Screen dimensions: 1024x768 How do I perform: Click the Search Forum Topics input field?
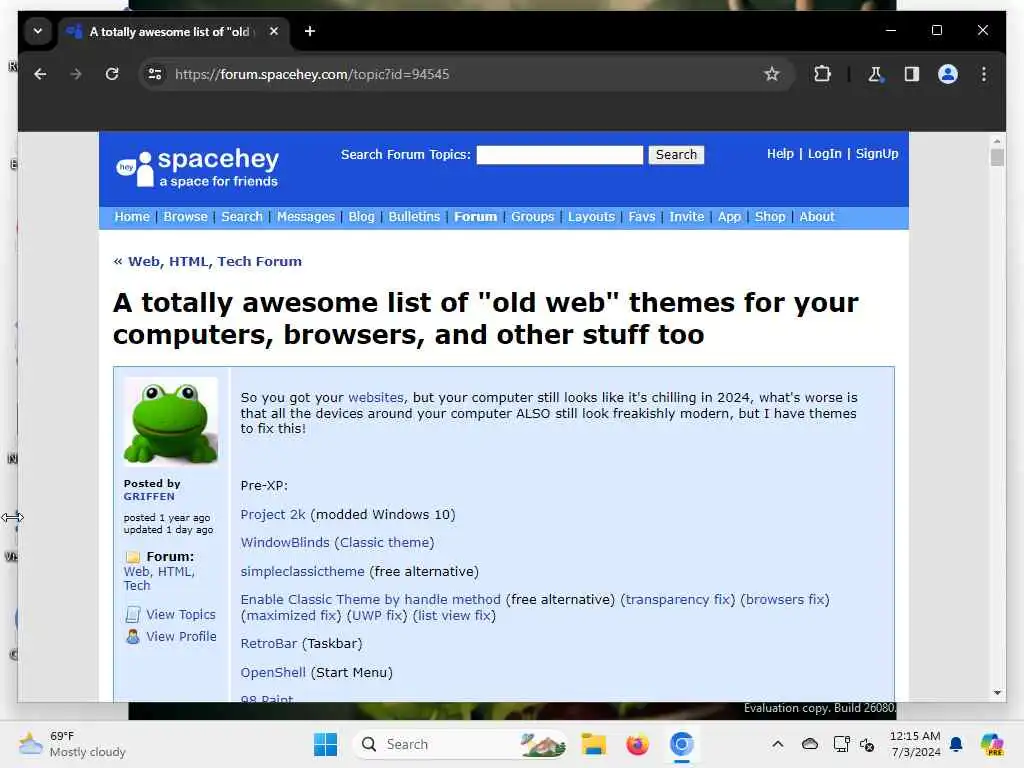pyautogui.click(x=560, y=155)
